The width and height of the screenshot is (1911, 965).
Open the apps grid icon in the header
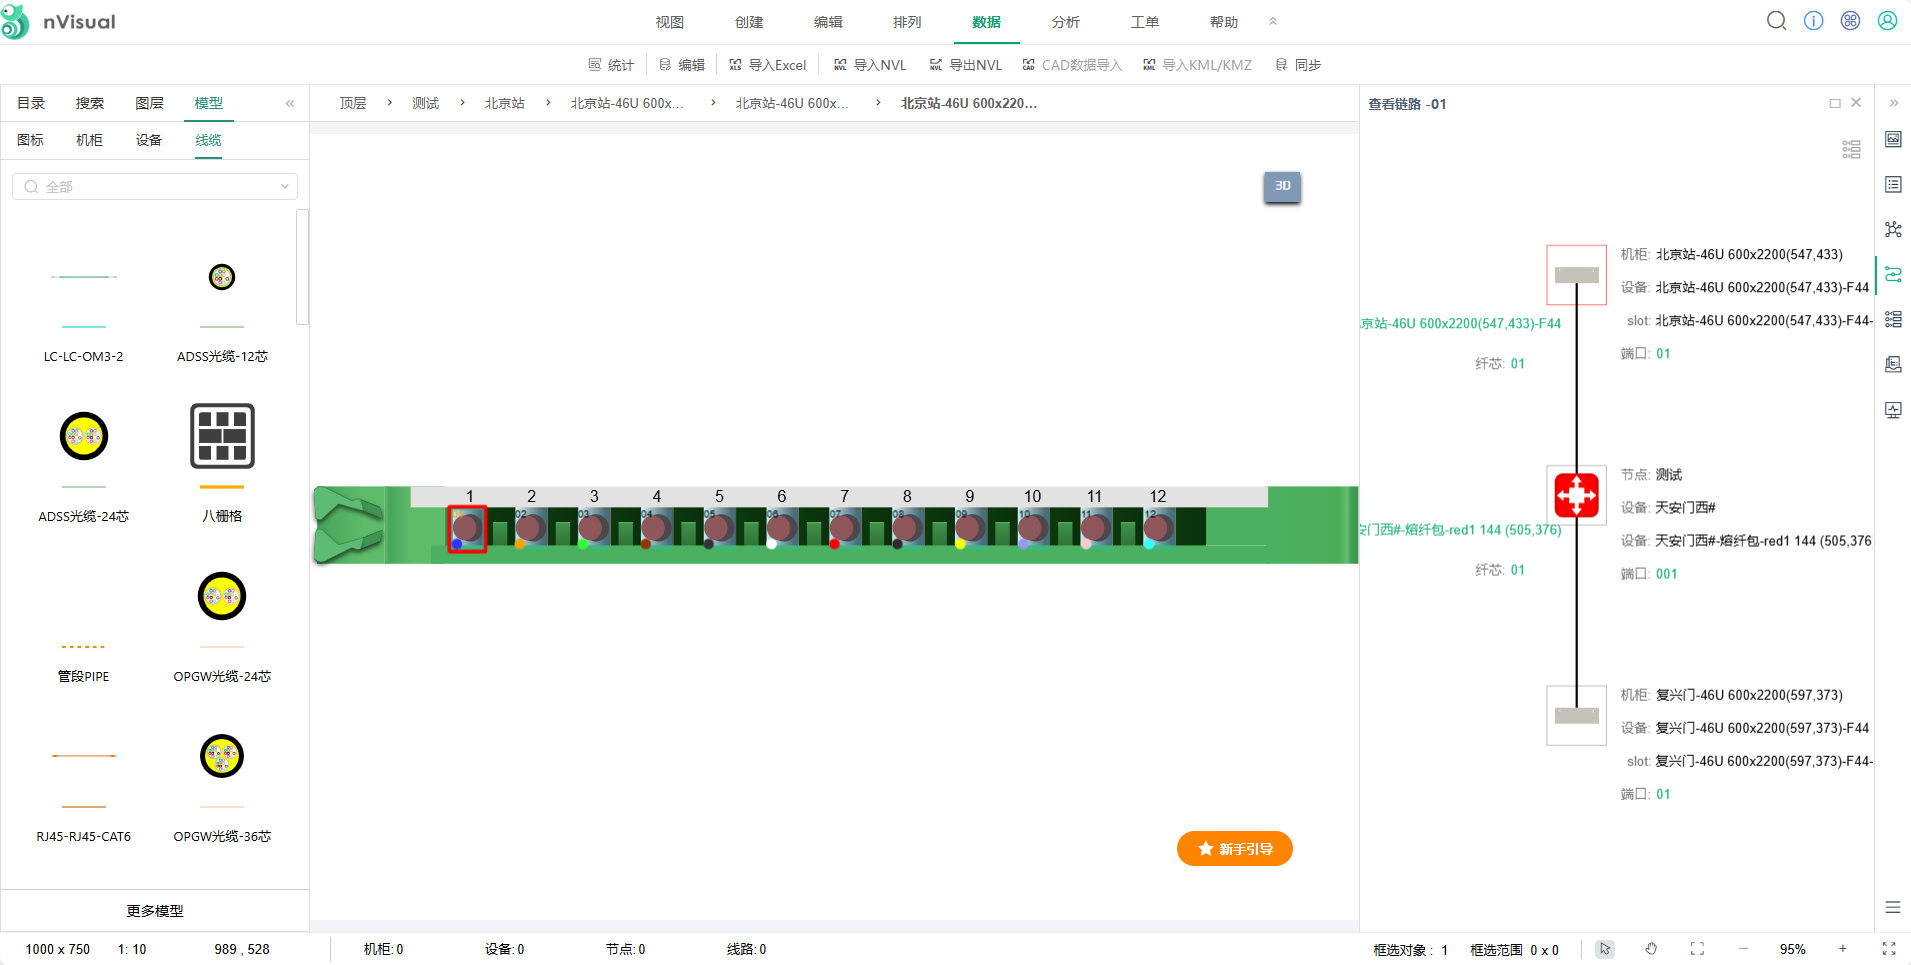tap(1850, 21)
